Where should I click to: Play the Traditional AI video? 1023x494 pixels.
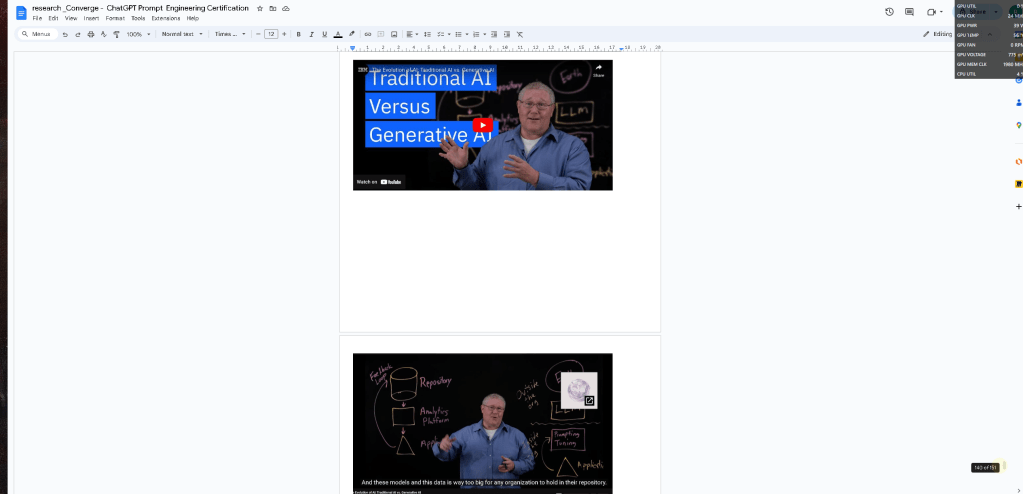pos(483,125)
